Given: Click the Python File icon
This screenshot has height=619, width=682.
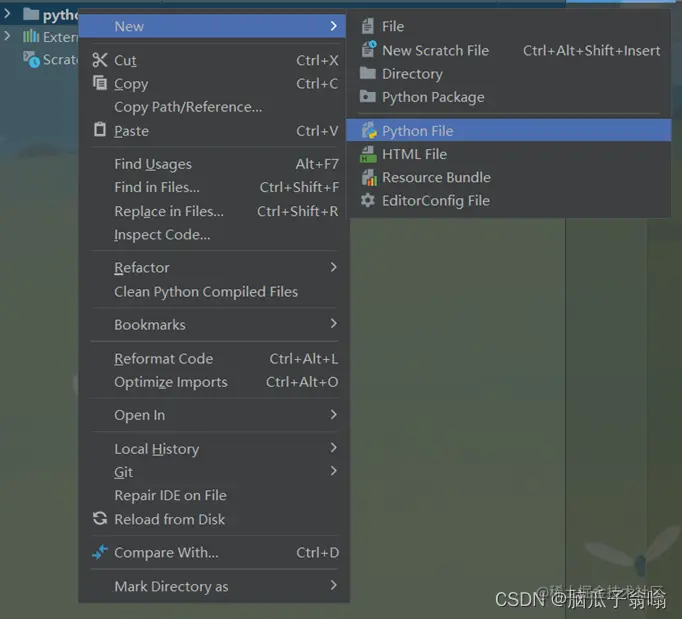Looking at the screenshot, I should pyautogui.click(x=369, y=130).
